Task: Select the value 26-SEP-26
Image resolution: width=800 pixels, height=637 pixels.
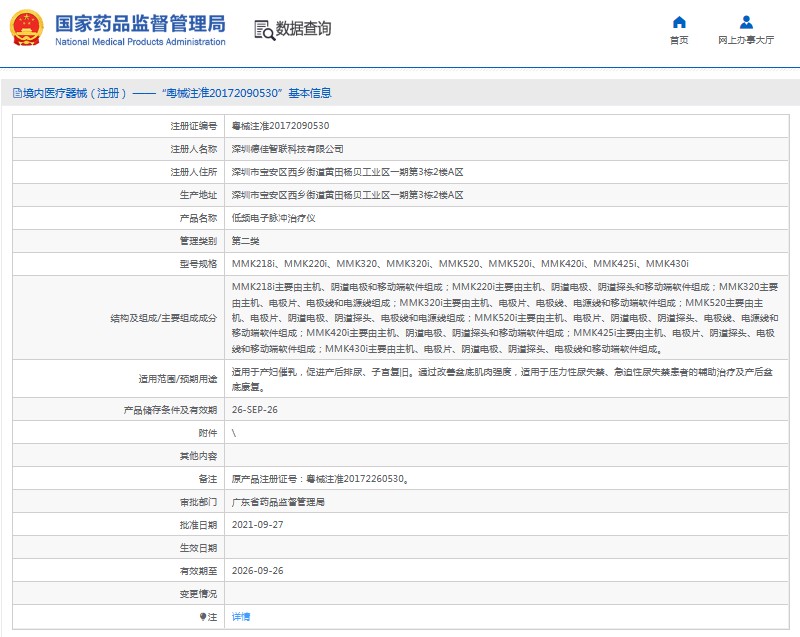Action: pos(255,410)
